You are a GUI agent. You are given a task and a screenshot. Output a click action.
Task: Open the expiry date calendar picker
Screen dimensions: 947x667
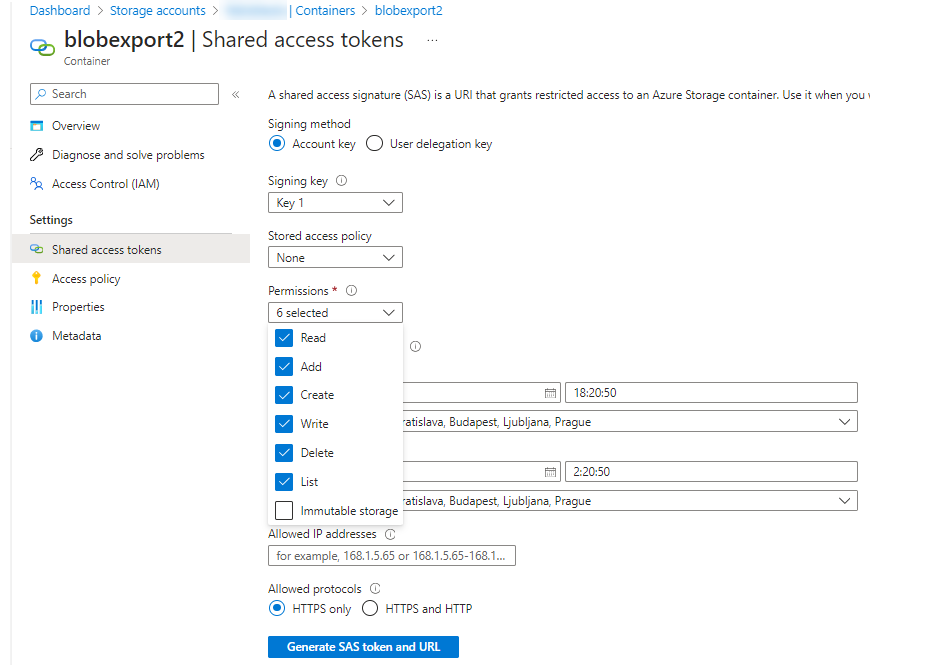tap(550, 472)
